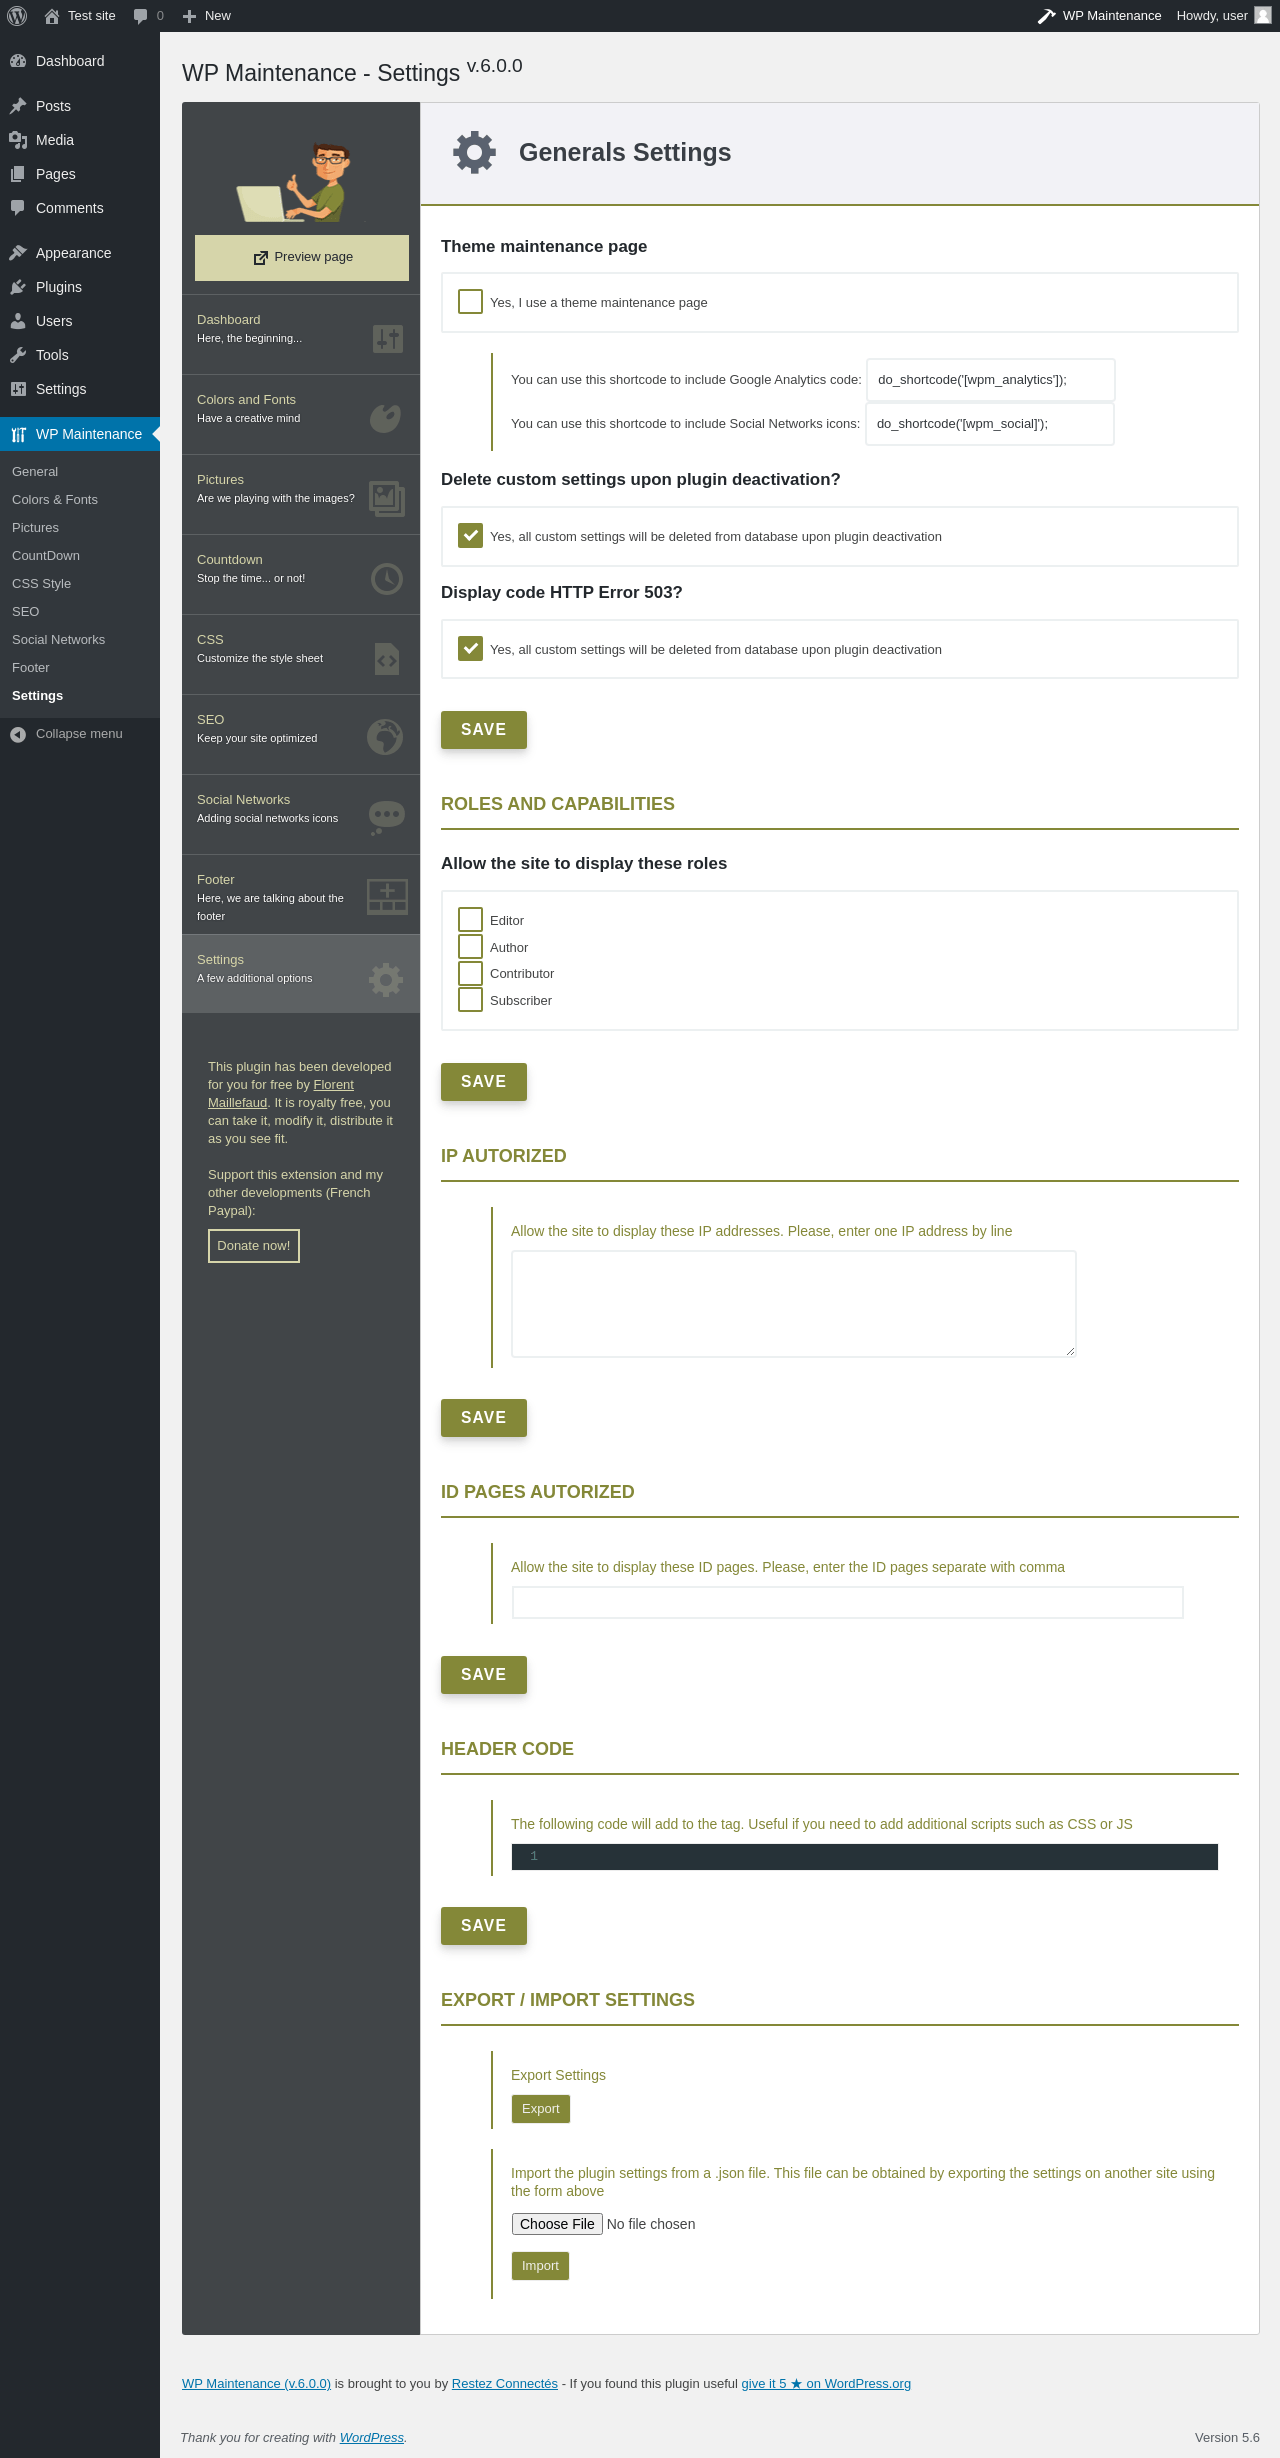The height and width of the screenshot is (2458, 1280).
Task: Tick the Author role checkbox
Action: 470,946
